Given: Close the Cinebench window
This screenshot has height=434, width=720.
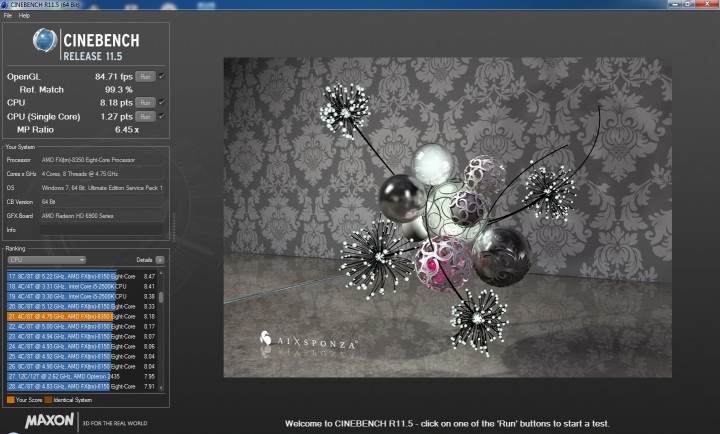Looking at the screenshot, I should tap(707, 4).
